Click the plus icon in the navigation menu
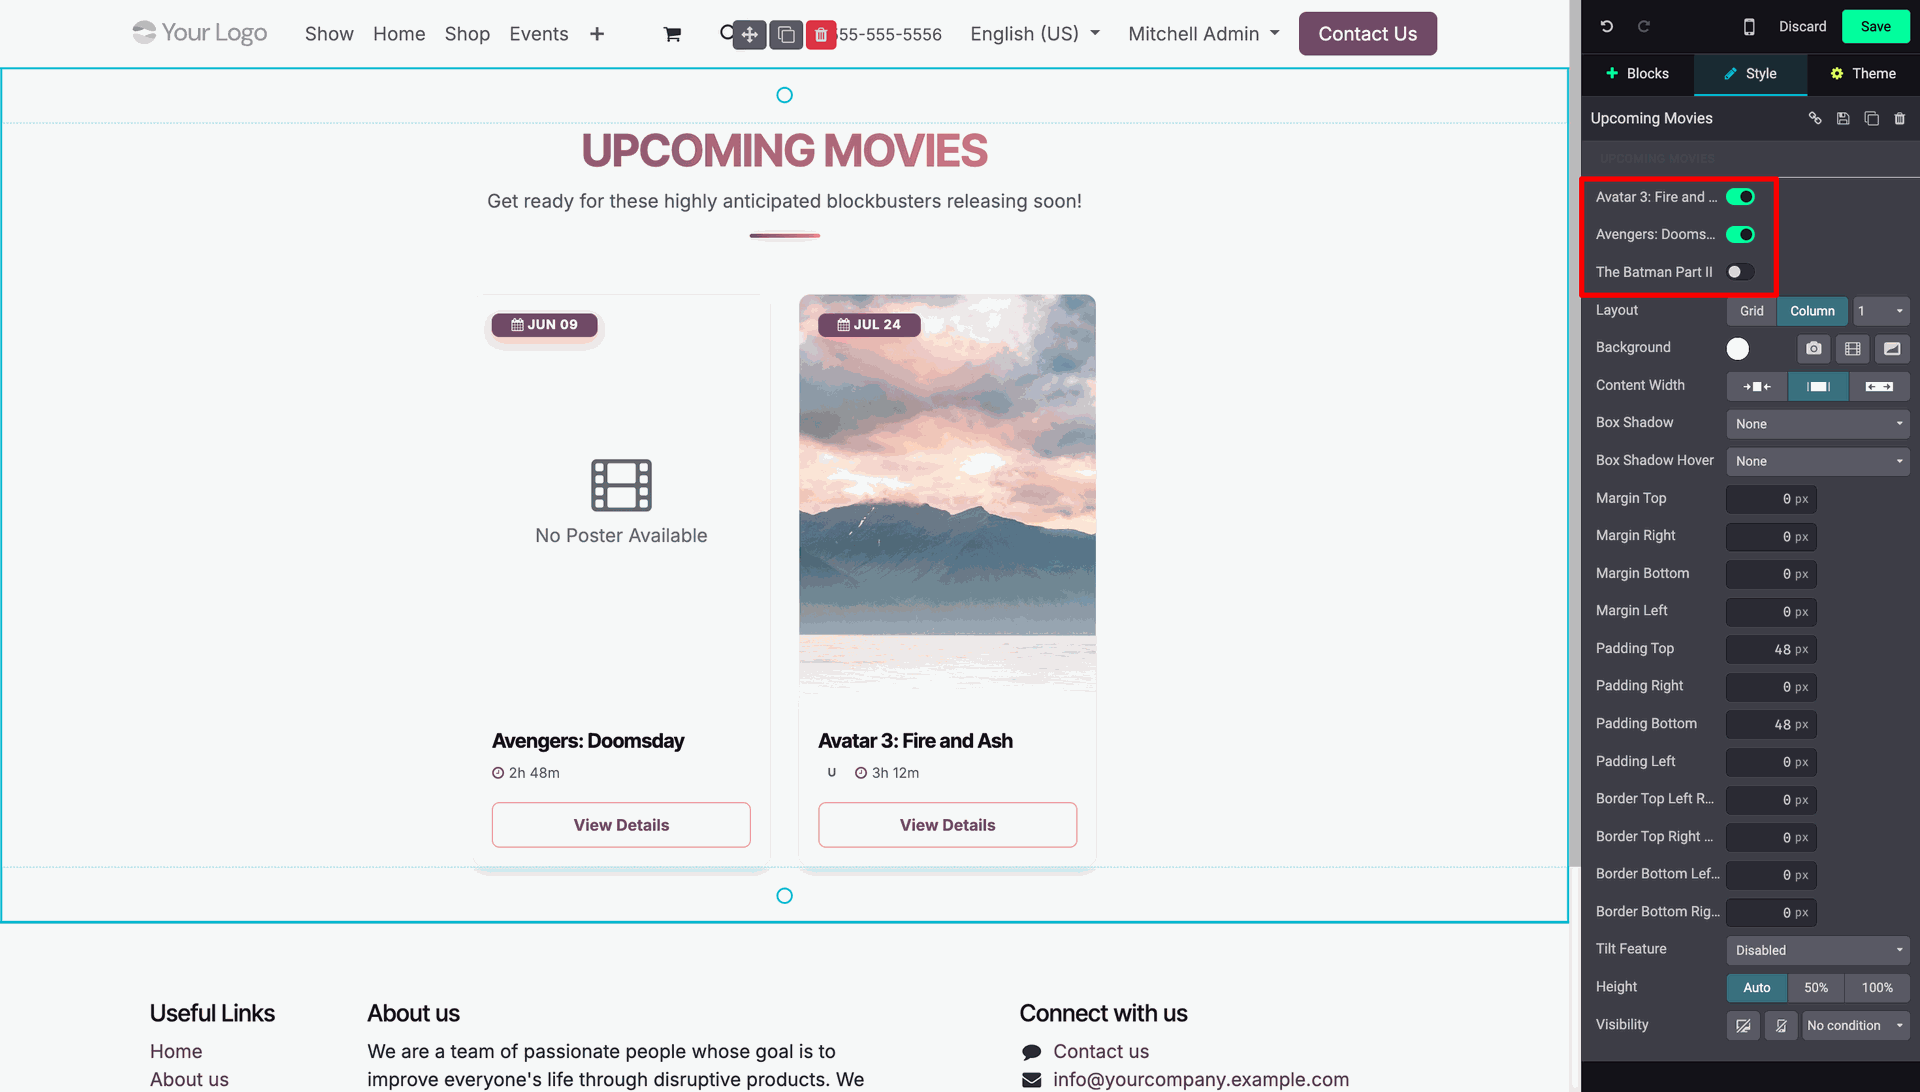The width and height of the screenshot is (1920, 1092). coord(597,34)
